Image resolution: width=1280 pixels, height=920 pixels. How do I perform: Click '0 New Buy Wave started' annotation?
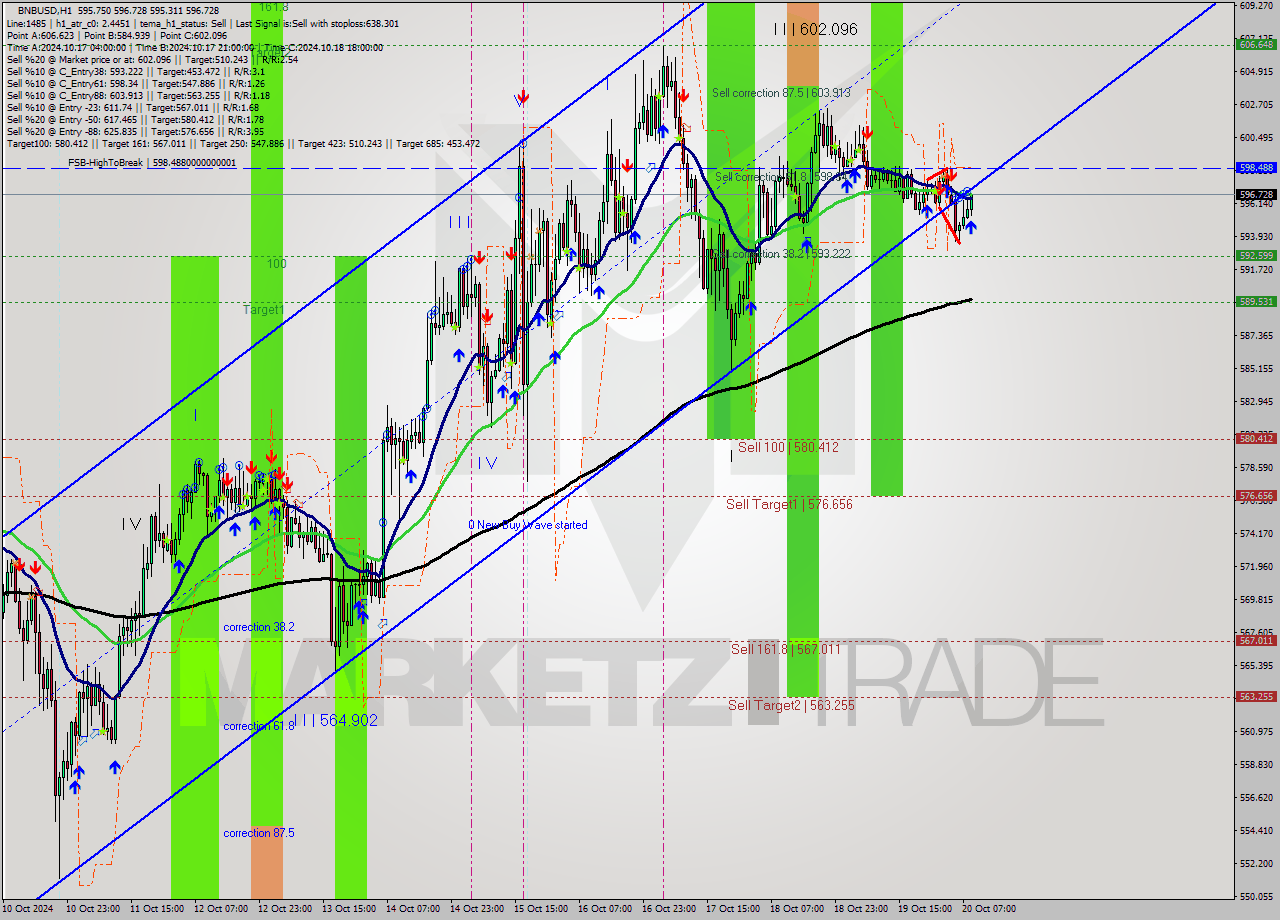pyautogui.click(x=528, y=525)
